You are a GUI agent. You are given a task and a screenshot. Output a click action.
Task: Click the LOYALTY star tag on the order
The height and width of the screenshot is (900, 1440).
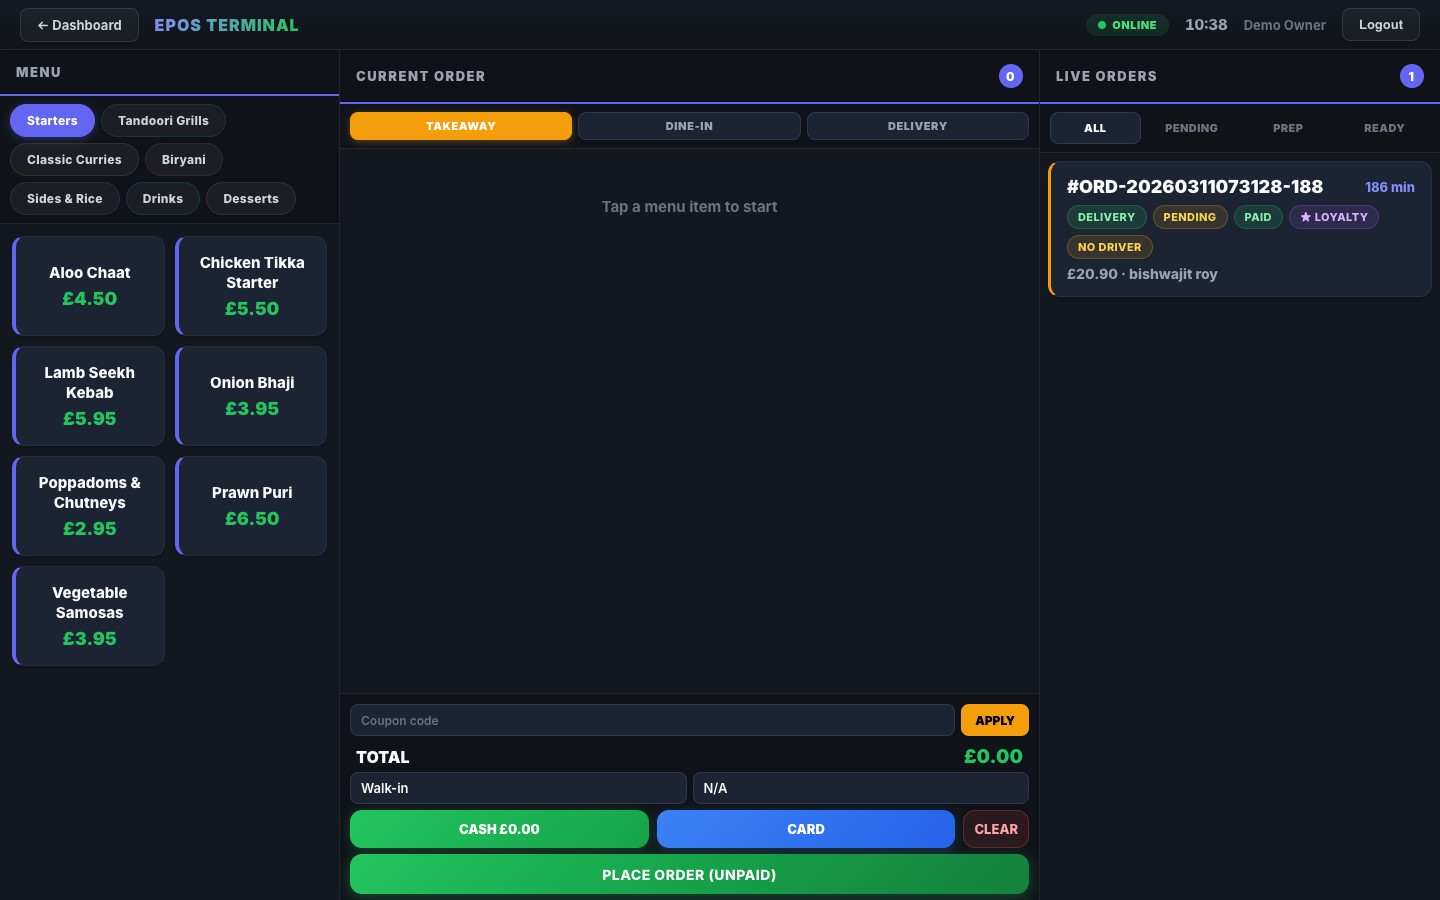pyautogui.click(x=1334, y=217)
